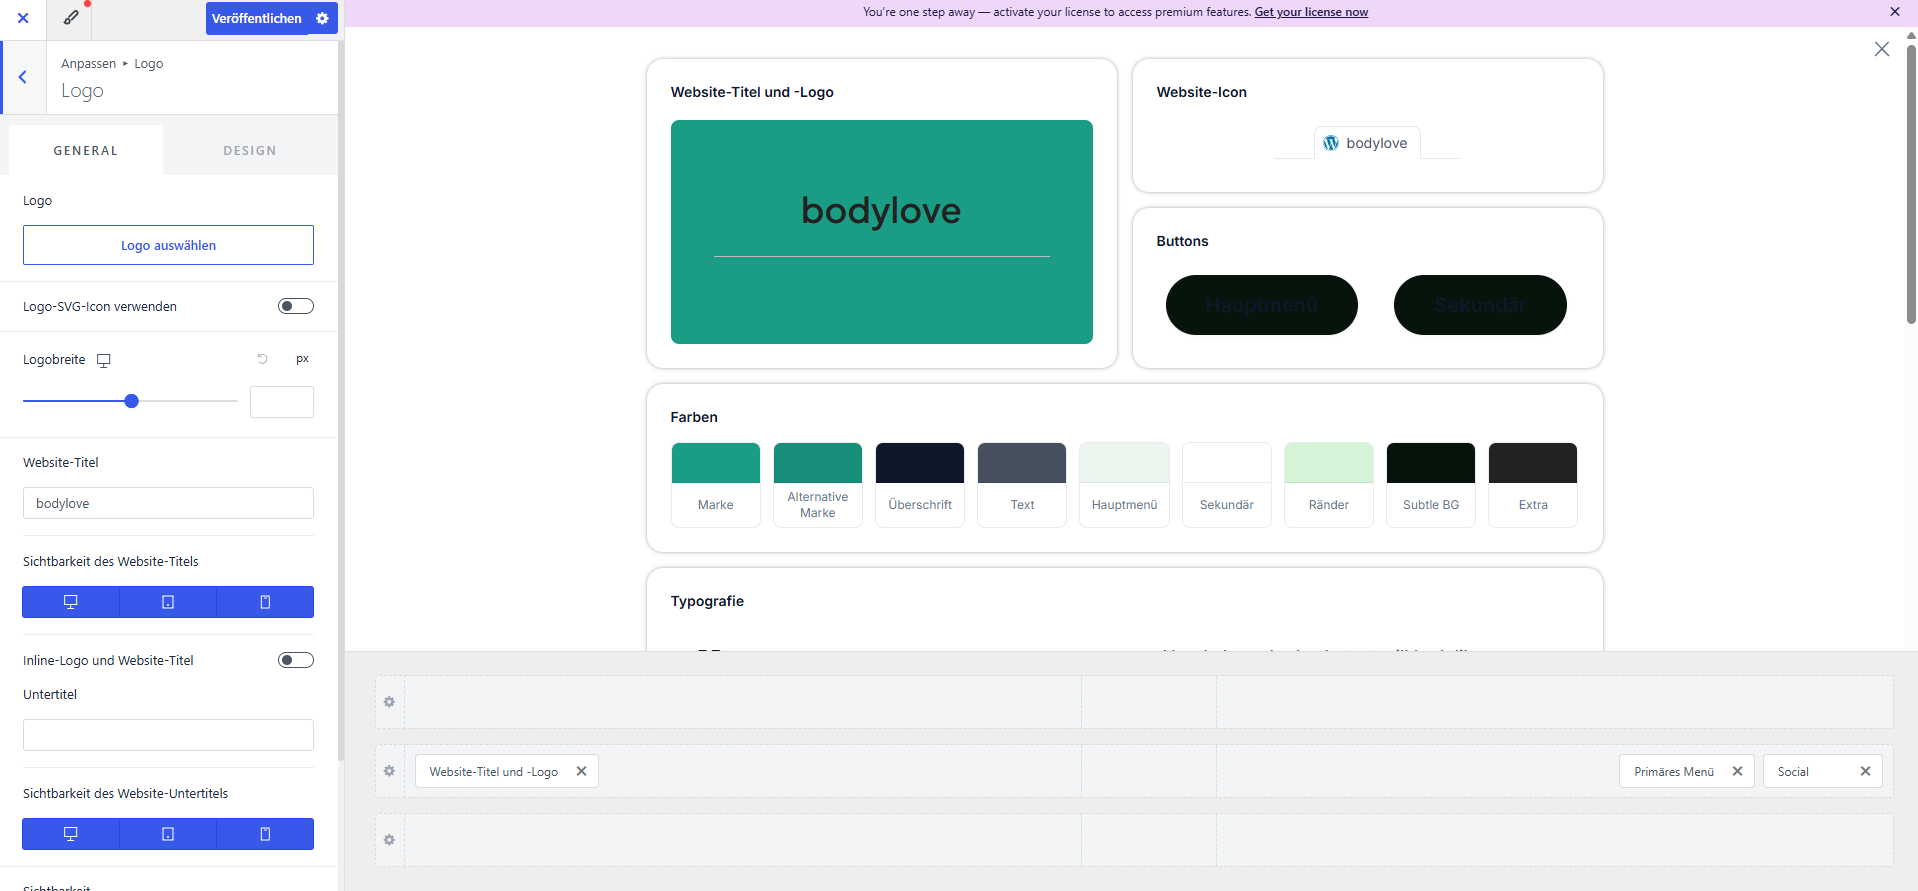The width and height of the screenshot is (1918, 891).
Task: Select the Marke color swatch
Action: pyautogui.click(x=716, y=484)
